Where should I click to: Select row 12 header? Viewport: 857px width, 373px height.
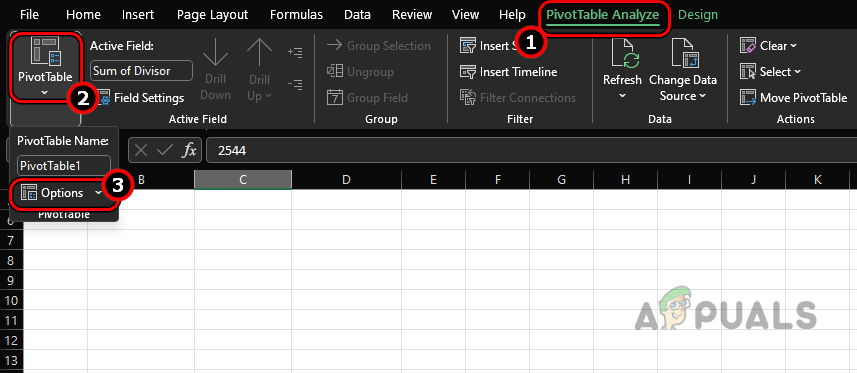point(12,340)
